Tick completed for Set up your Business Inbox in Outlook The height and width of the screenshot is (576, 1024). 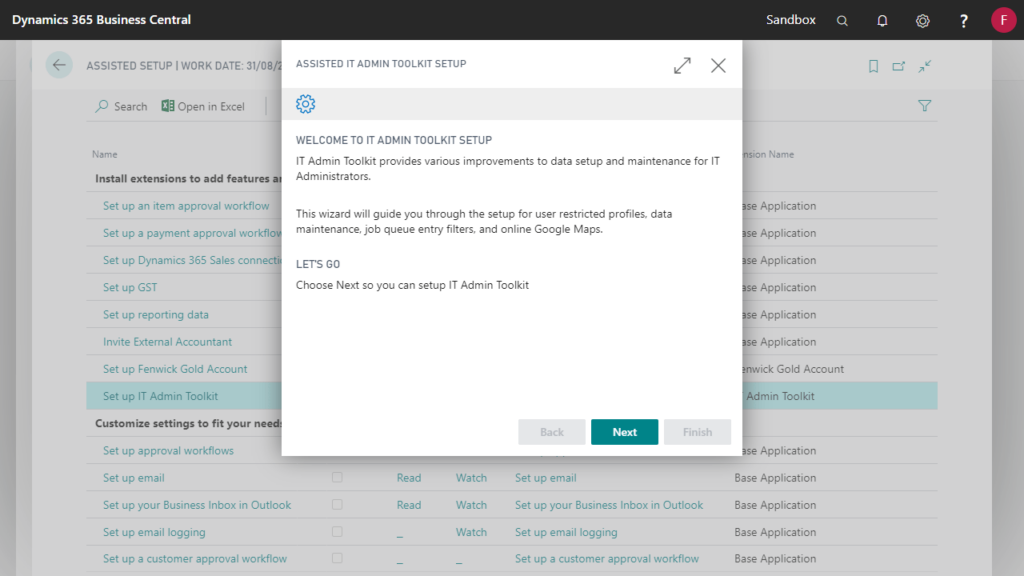pos(337,505)
